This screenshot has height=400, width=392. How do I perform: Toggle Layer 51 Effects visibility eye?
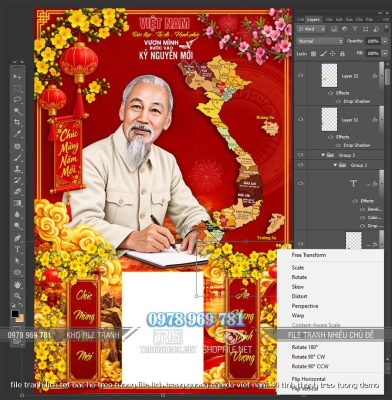(x=330, y=137)
